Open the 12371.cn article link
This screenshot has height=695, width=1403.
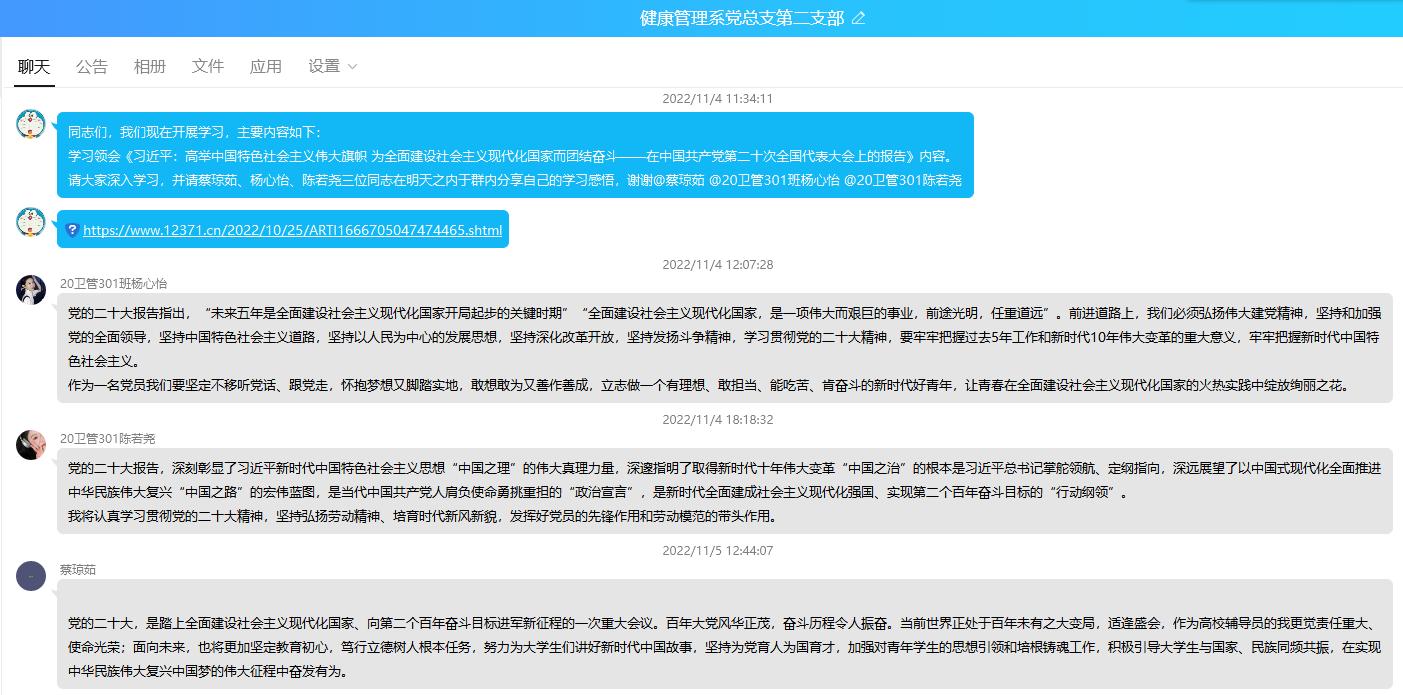pyautogui.click(x=292, y=230)
